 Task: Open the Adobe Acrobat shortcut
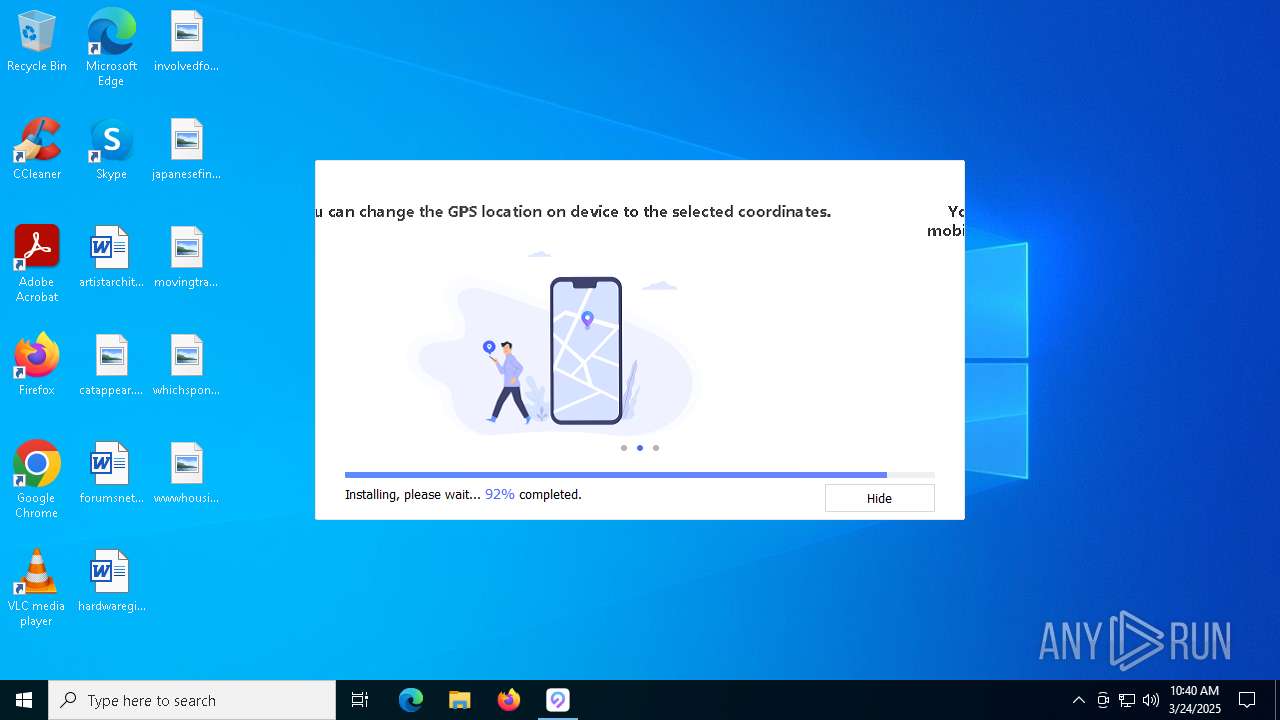pos(37,264)
